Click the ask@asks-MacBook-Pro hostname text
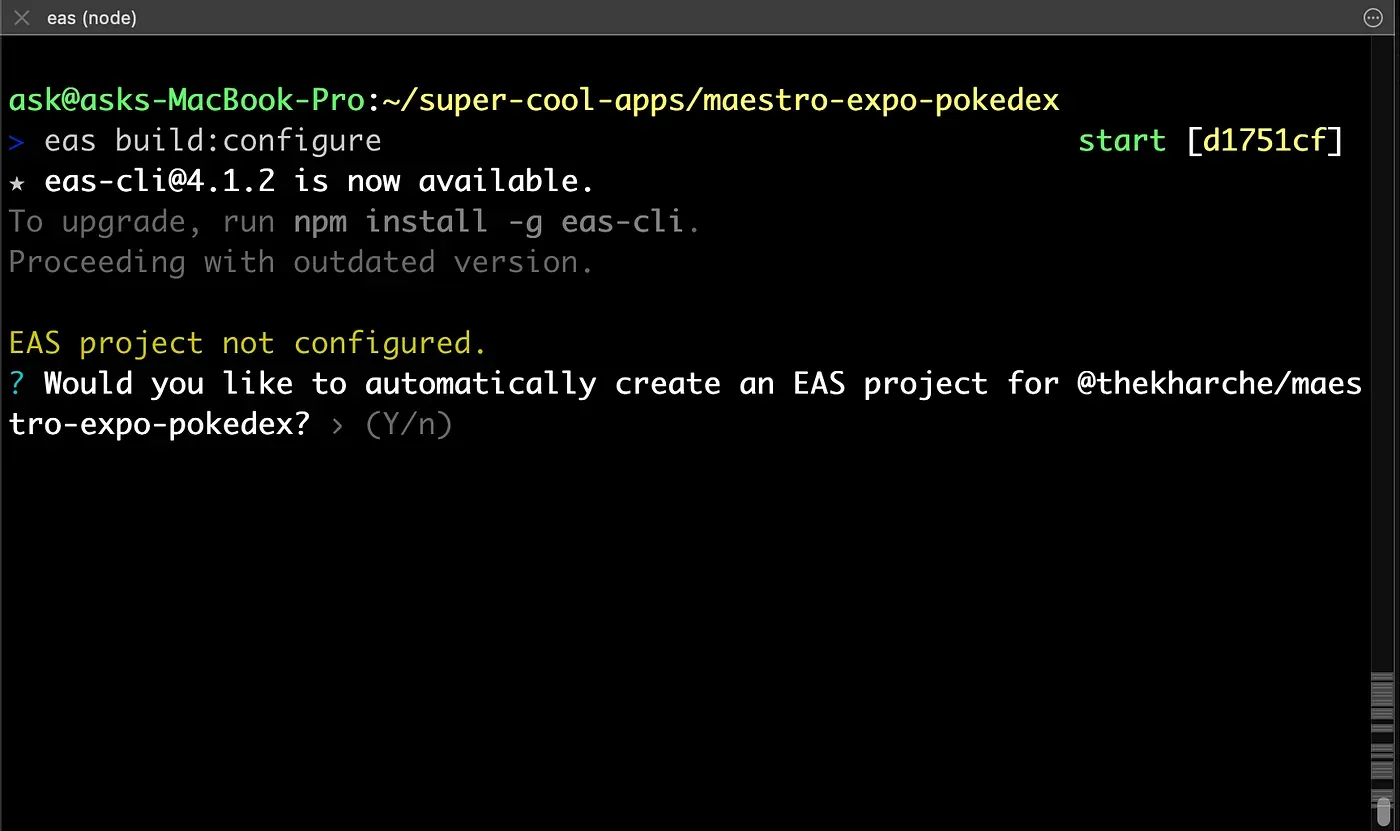The height and width of the screenshot is (831, 1400). click(186, 101)
